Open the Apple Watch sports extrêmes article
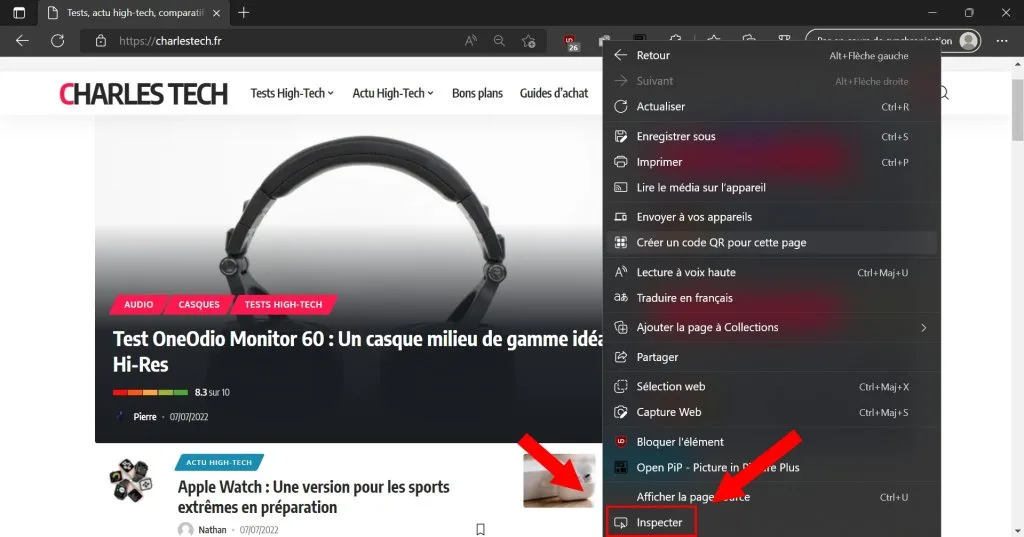Viewport: 1024px width, 537px height. [x=313, y=496]
